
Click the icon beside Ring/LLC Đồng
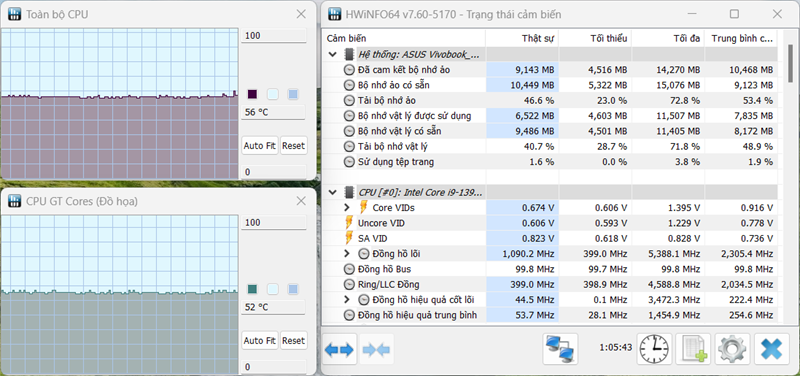349,284
